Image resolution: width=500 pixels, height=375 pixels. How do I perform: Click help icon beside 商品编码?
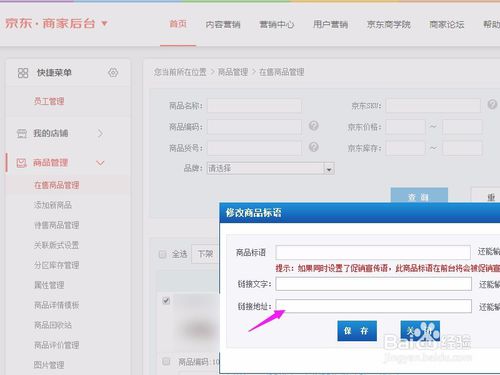point(314,126)
